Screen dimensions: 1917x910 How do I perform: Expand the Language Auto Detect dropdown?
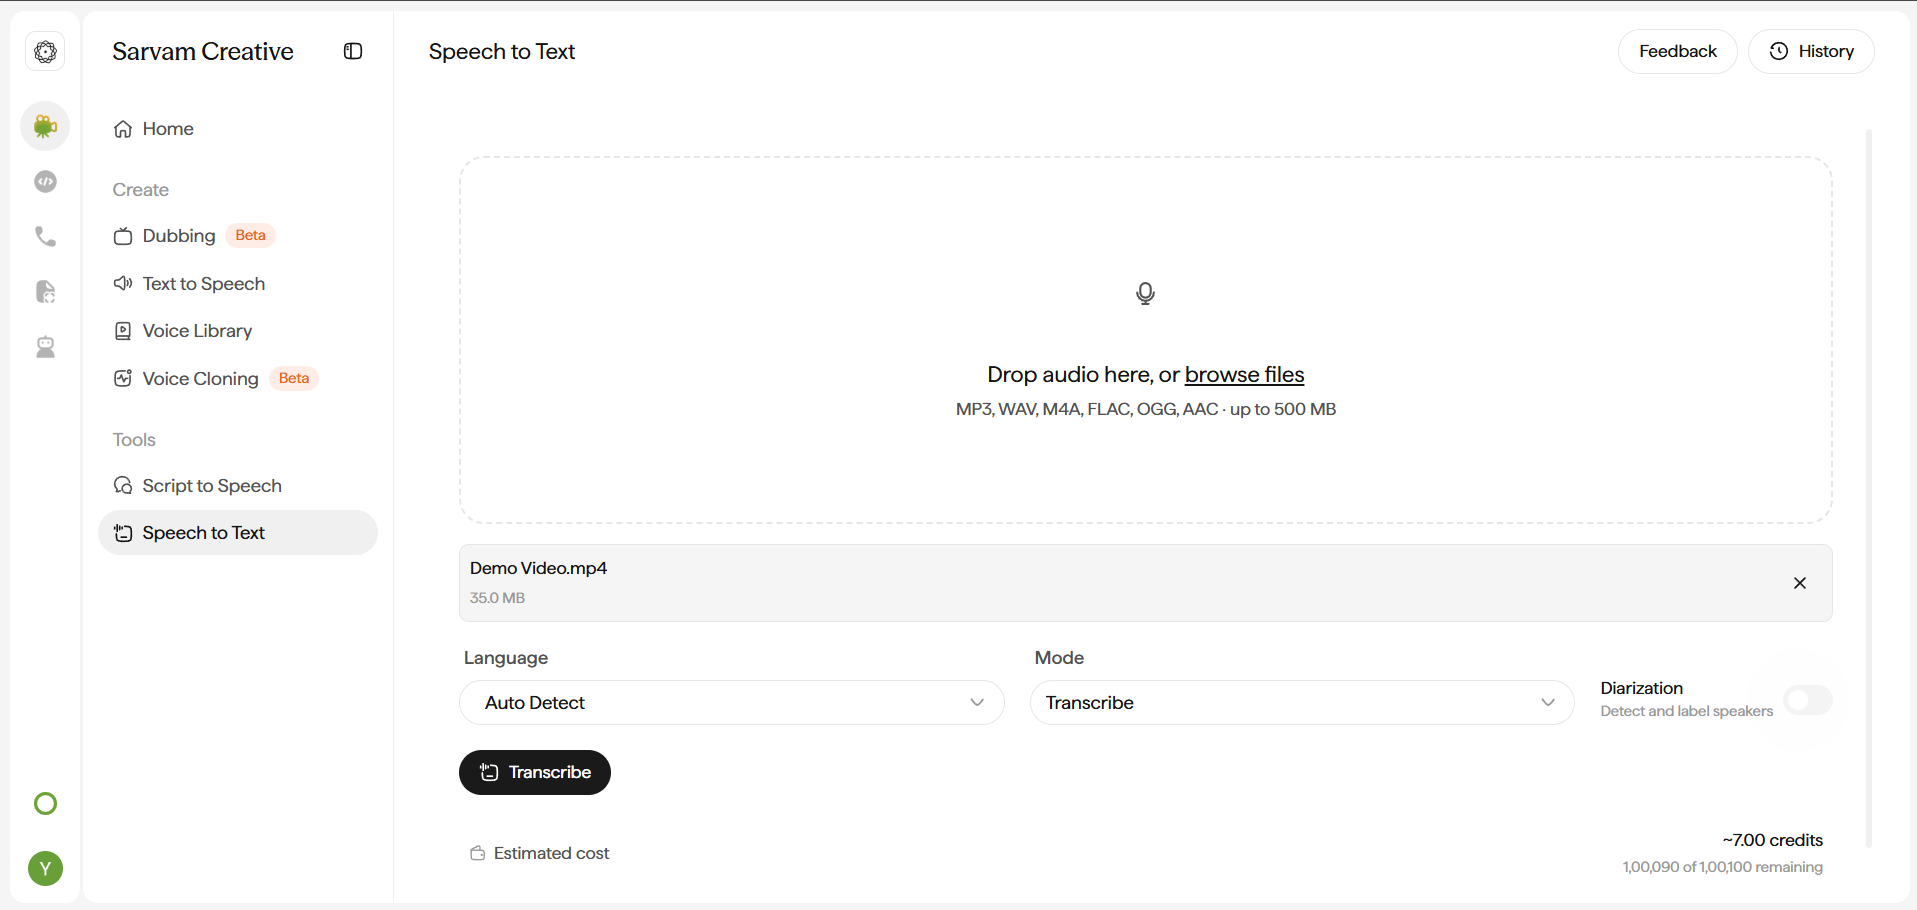click(732, 703)
